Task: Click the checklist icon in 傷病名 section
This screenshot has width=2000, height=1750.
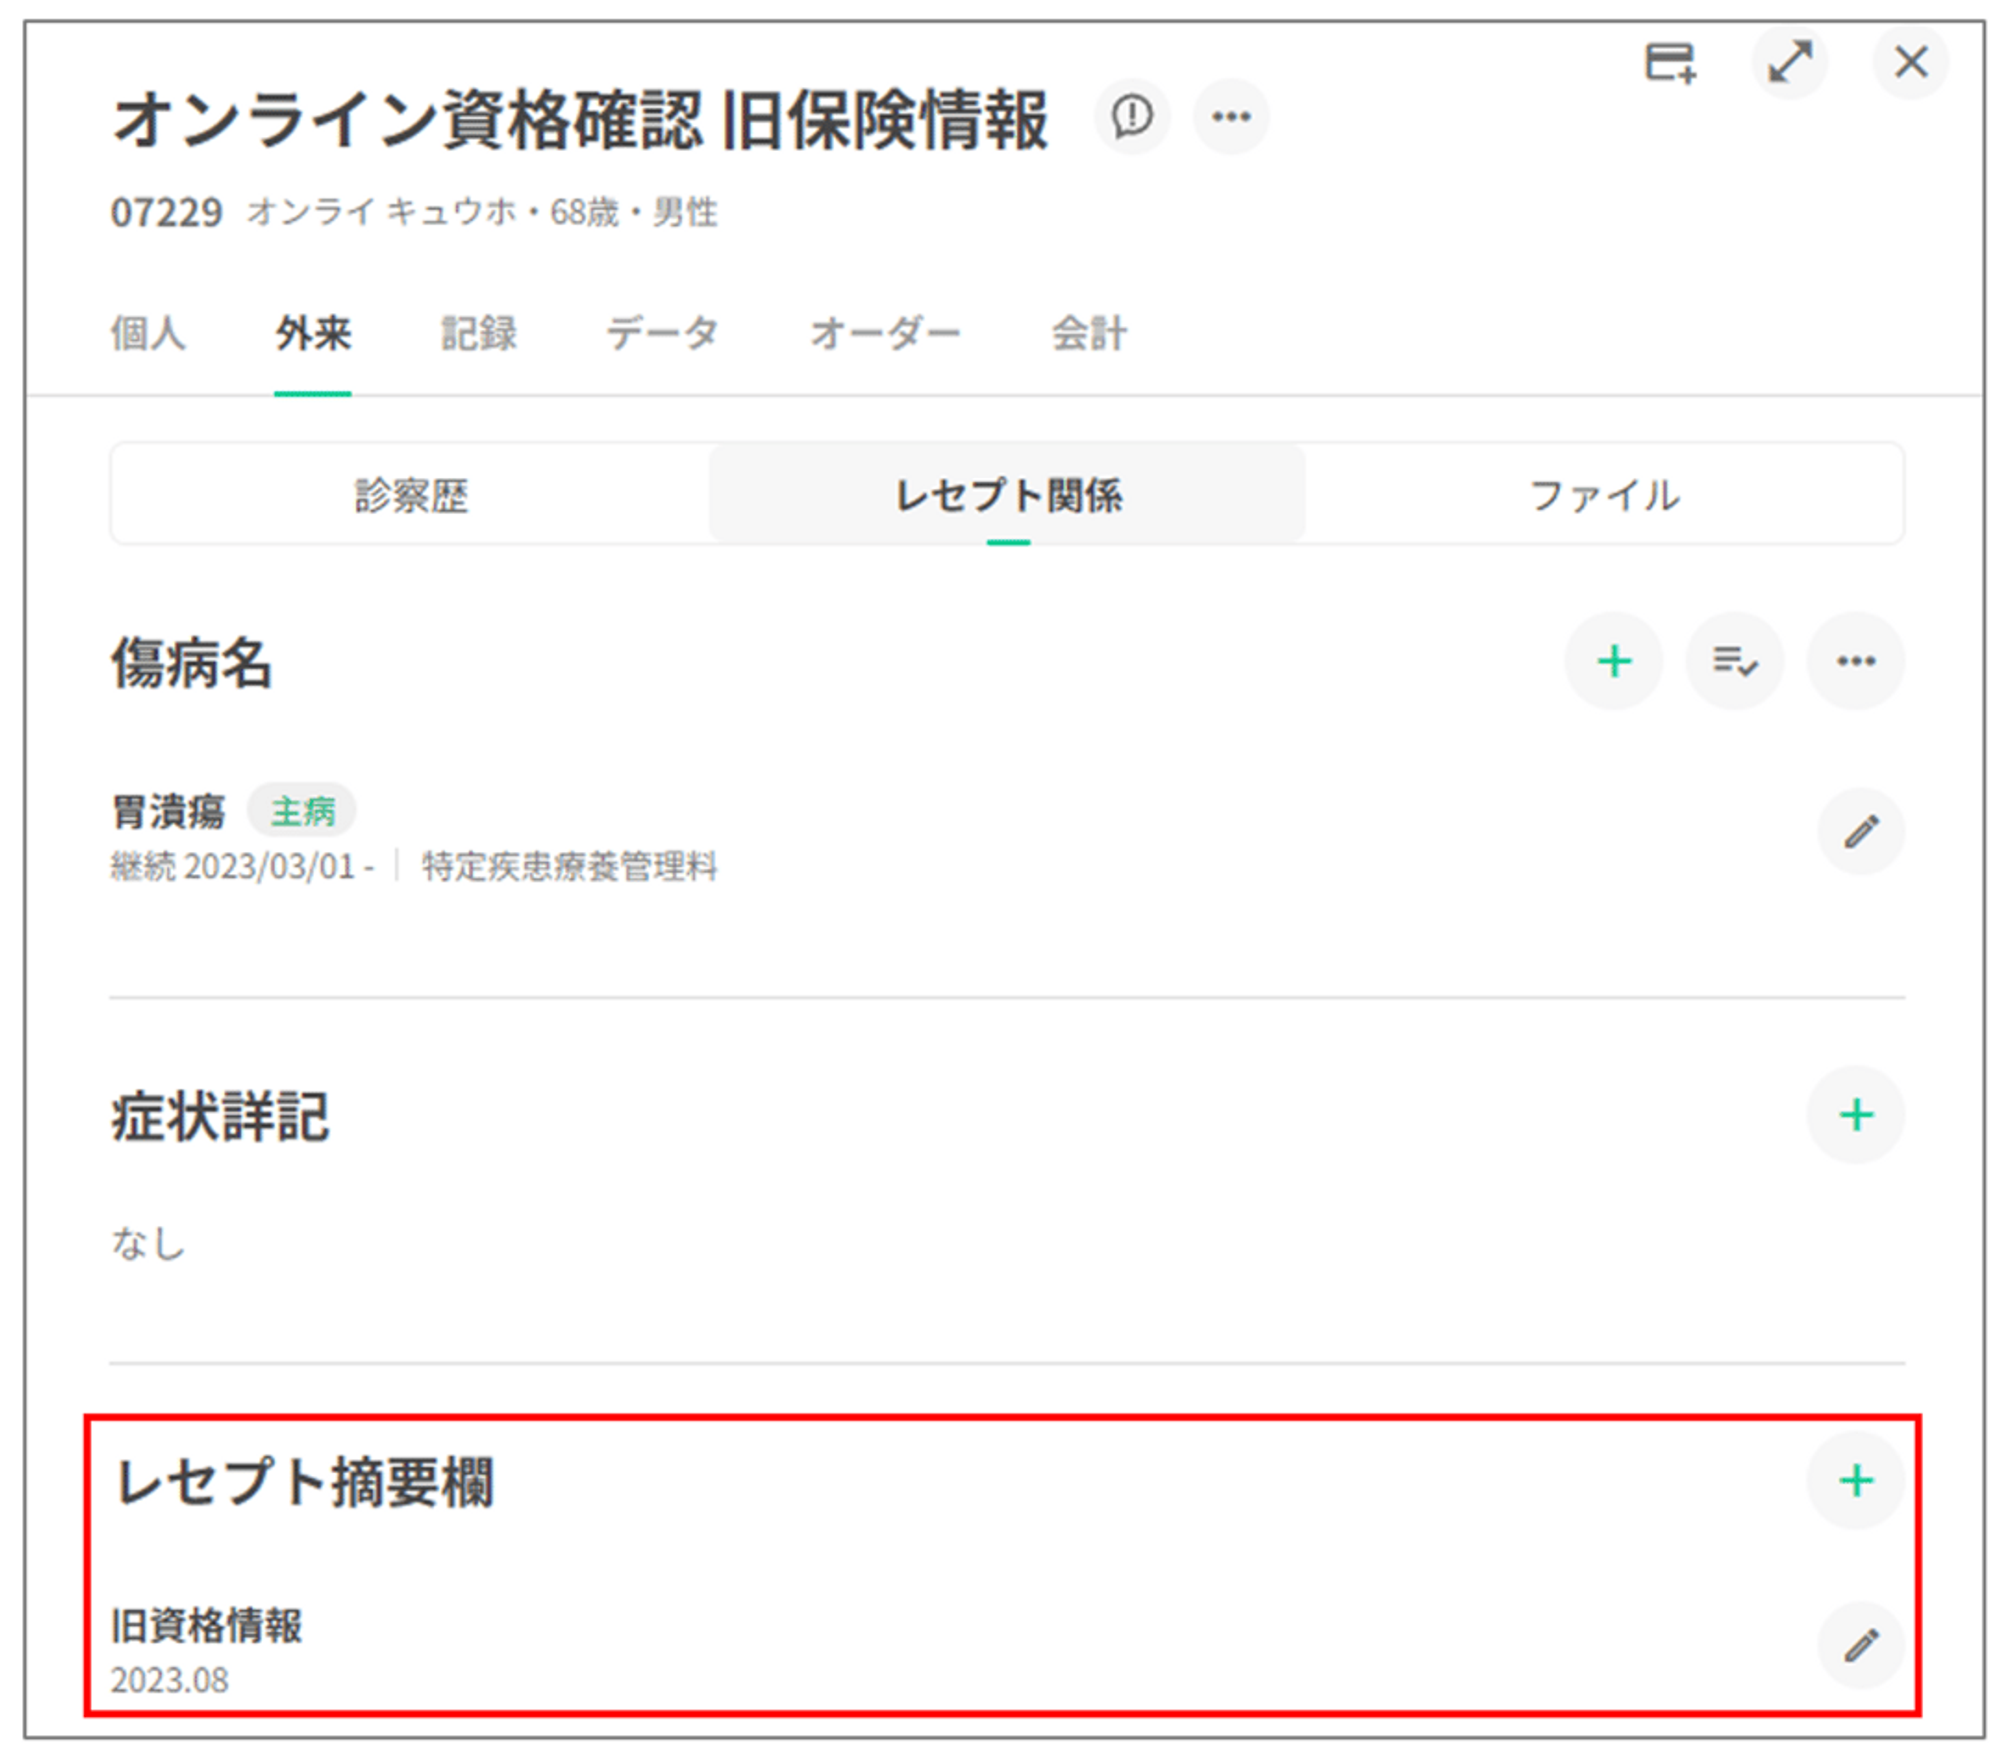Action: 1734,660
